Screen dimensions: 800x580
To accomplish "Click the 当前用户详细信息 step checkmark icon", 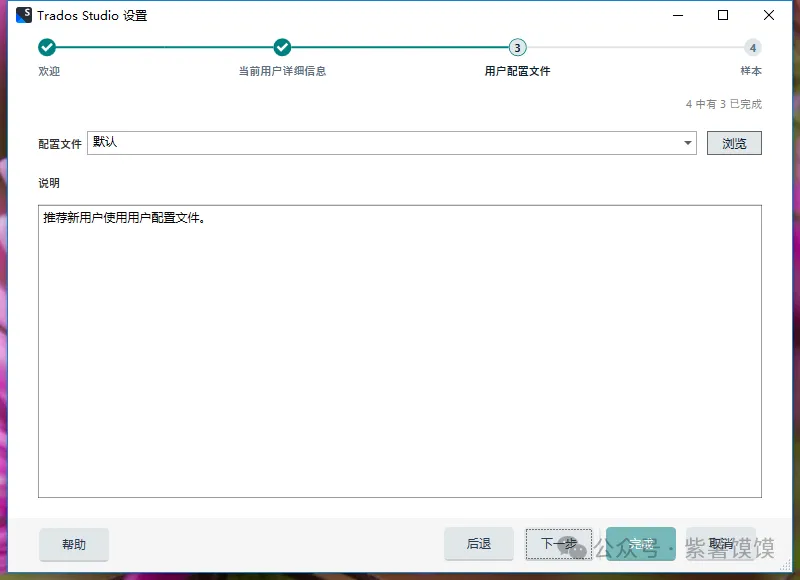I will click(x=282, y=47).
